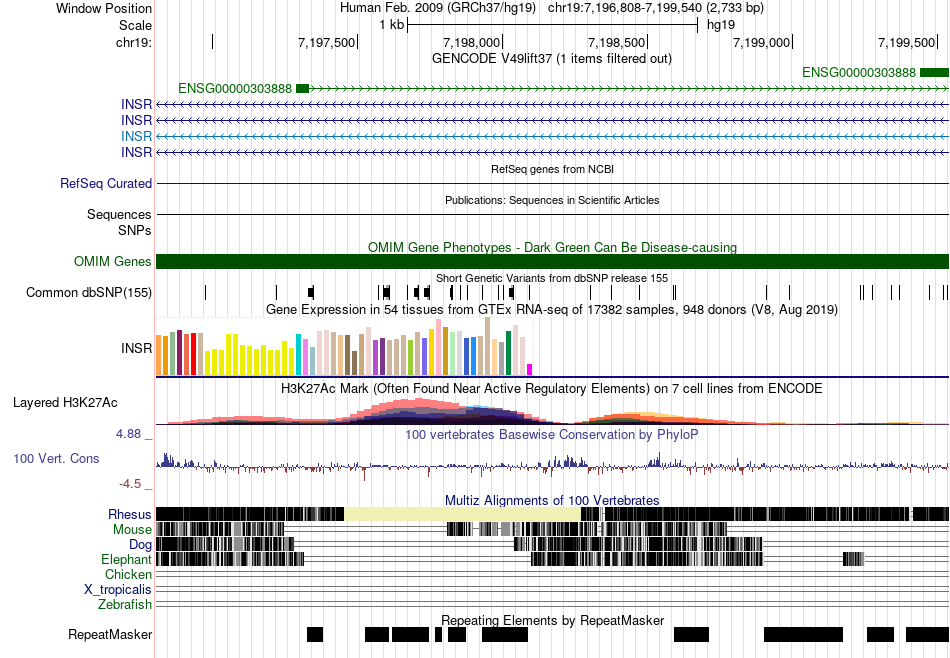Click the Window Position label
Viewport: 950px width, 658px height.
tap(104, 8)
